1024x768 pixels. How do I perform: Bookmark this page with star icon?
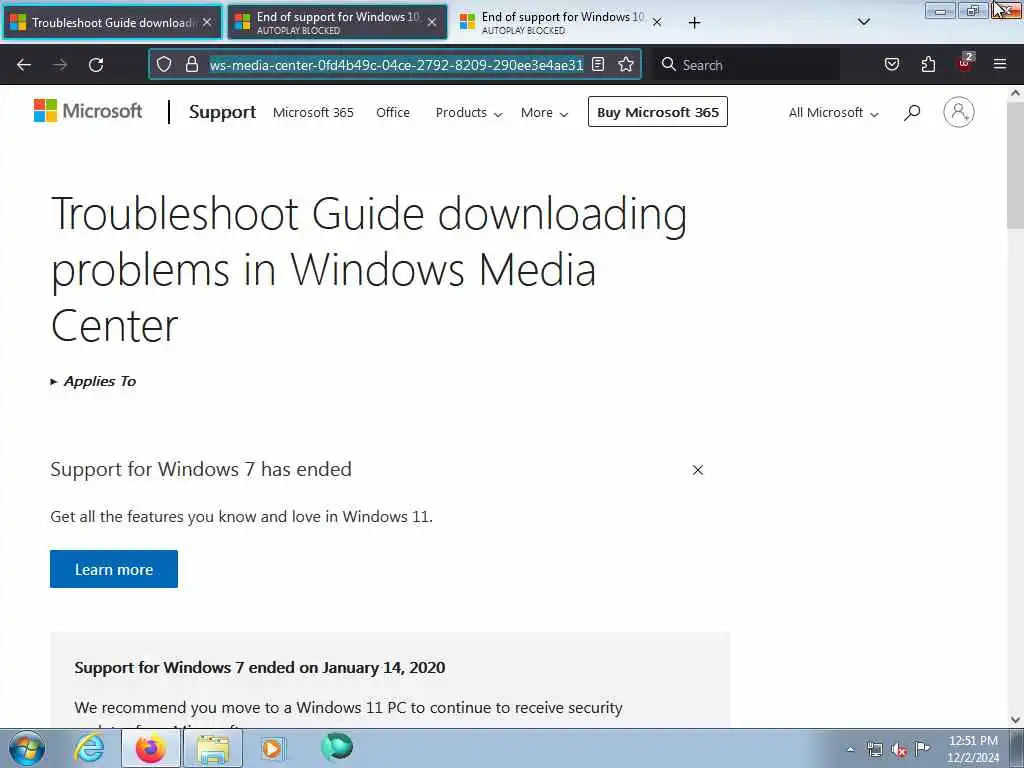click(x=626, y=64)
